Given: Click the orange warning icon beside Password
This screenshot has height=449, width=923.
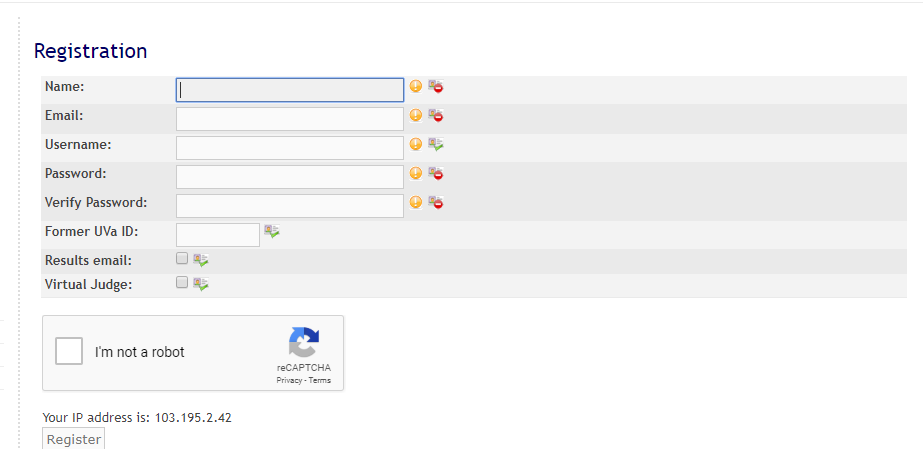Looking at the screenshot, I should (416, 173).
